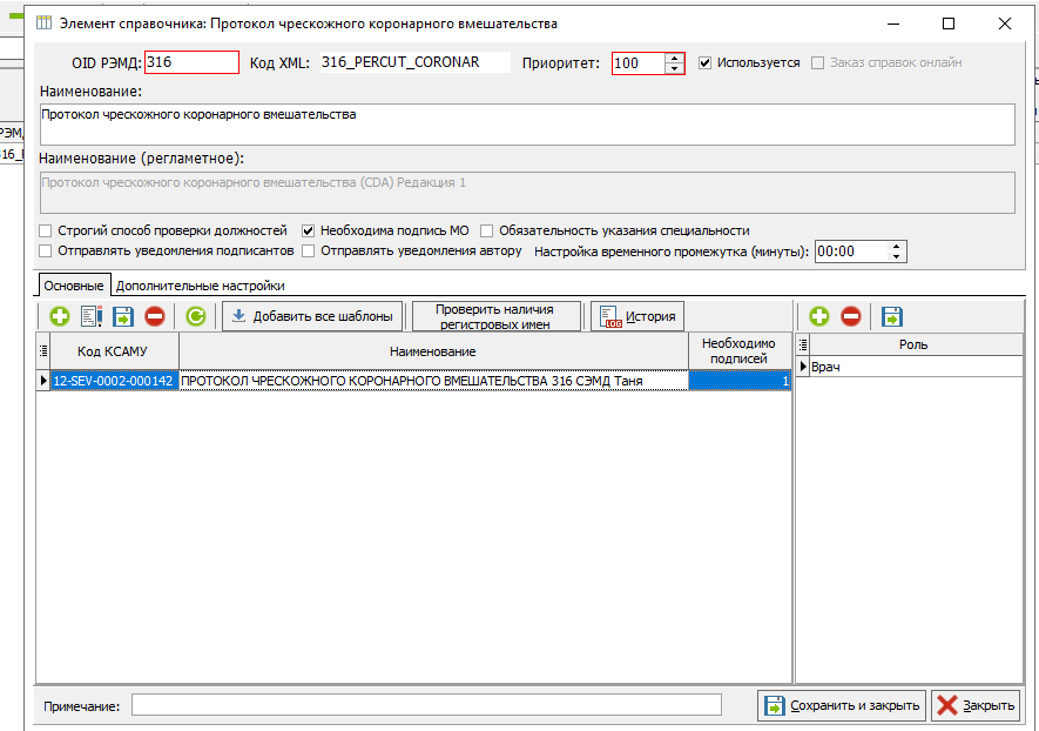Switch to the Основные tab
Image resolution: width=1039 pixels, height=731 pixels.
click(74, 286)
